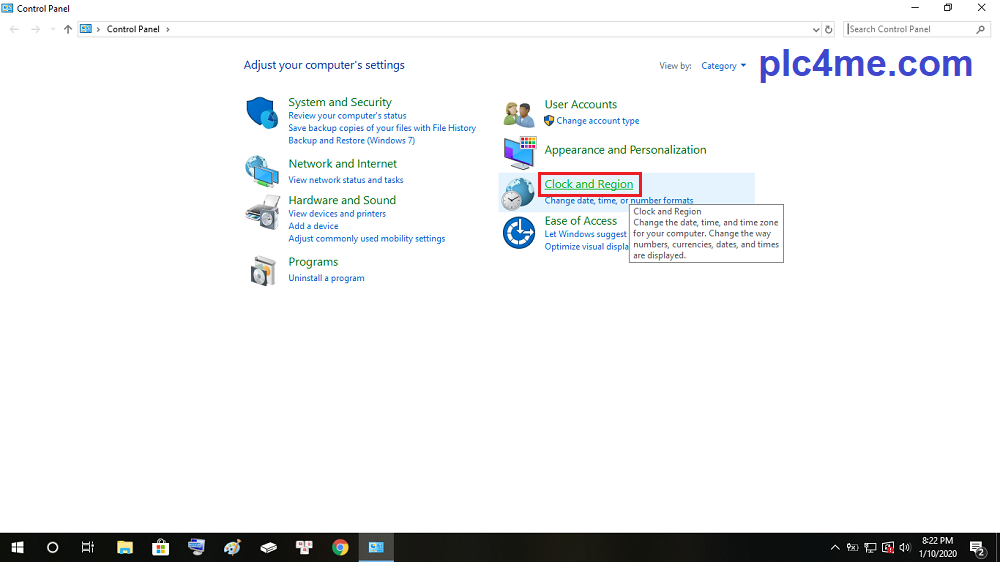
Task: Click the Search Control Panel field
Action: click(910, 29)
